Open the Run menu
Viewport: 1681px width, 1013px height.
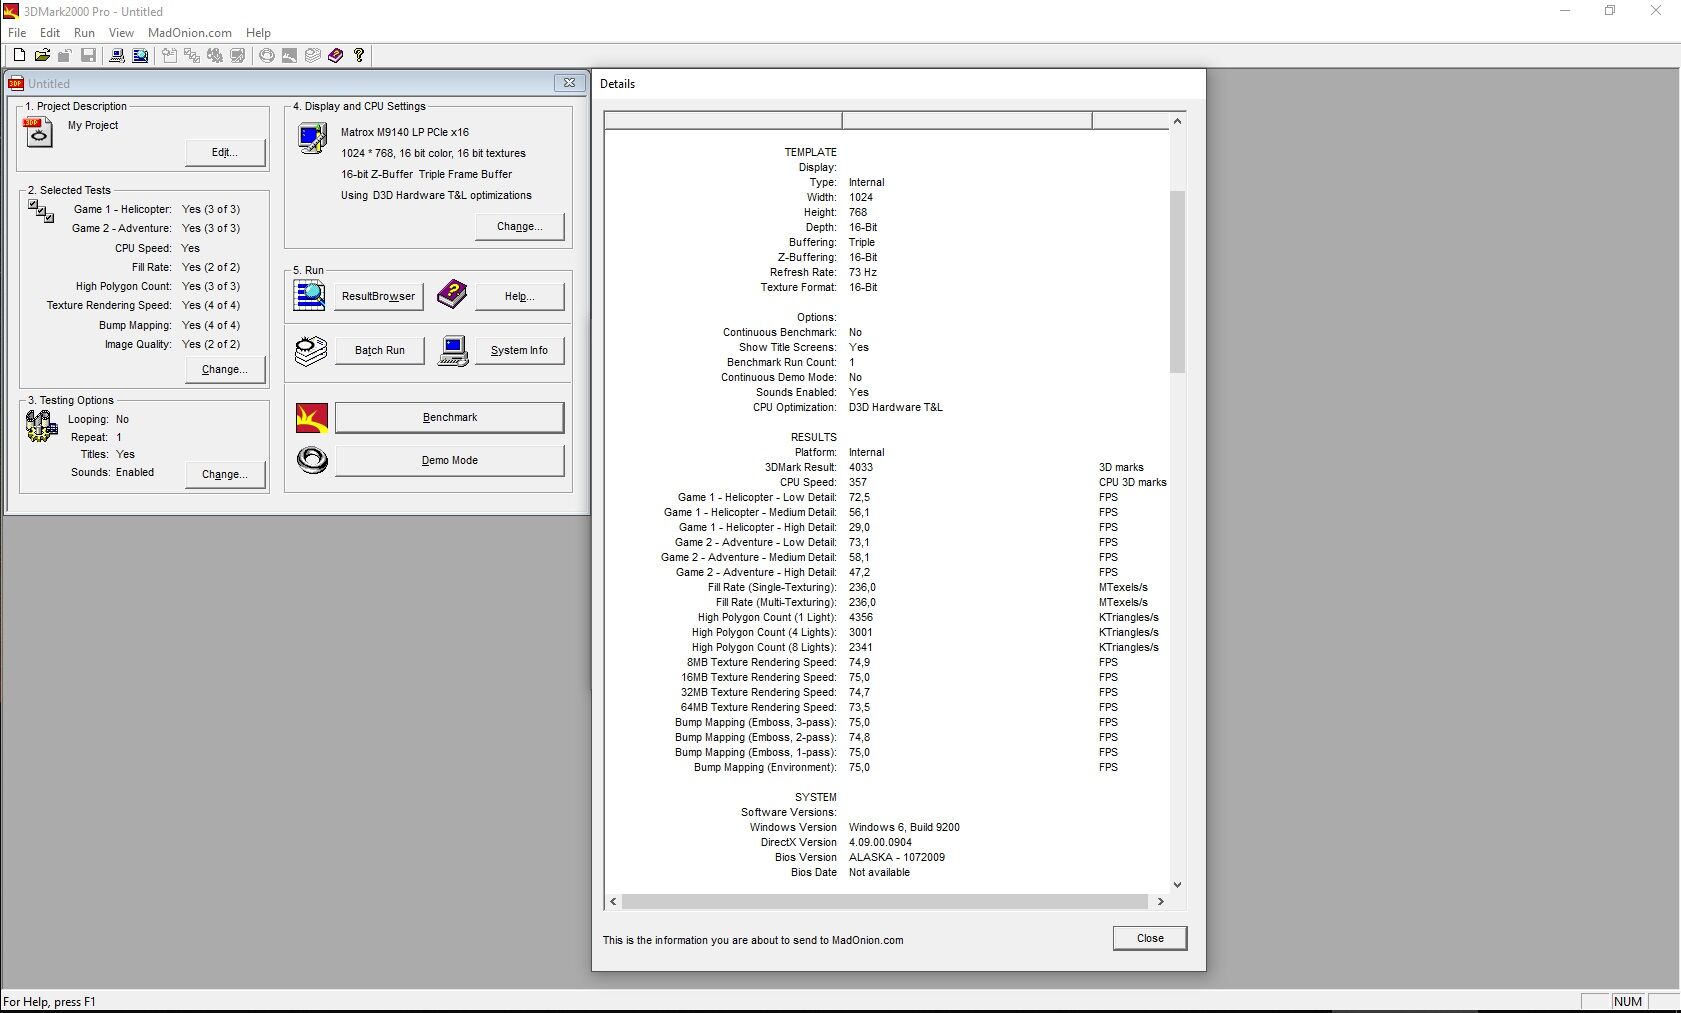pyautogui.click(x=84, y=33)
